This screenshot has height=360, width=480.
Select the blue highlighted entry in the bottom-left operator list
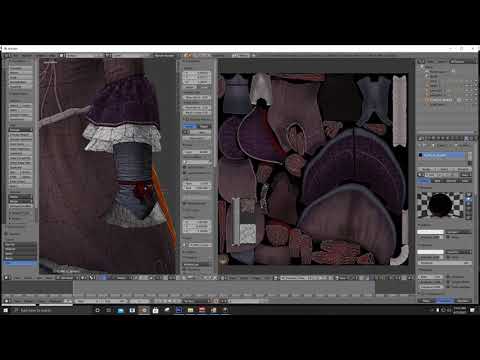20,263
